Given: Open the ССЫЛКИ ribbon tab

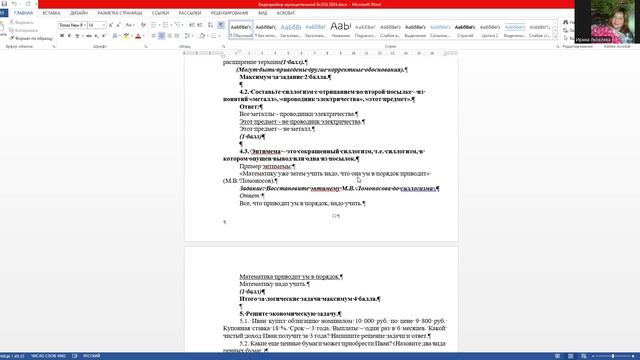Looking at the screenshot, I should pyautogui.click(x=160, y=13).
